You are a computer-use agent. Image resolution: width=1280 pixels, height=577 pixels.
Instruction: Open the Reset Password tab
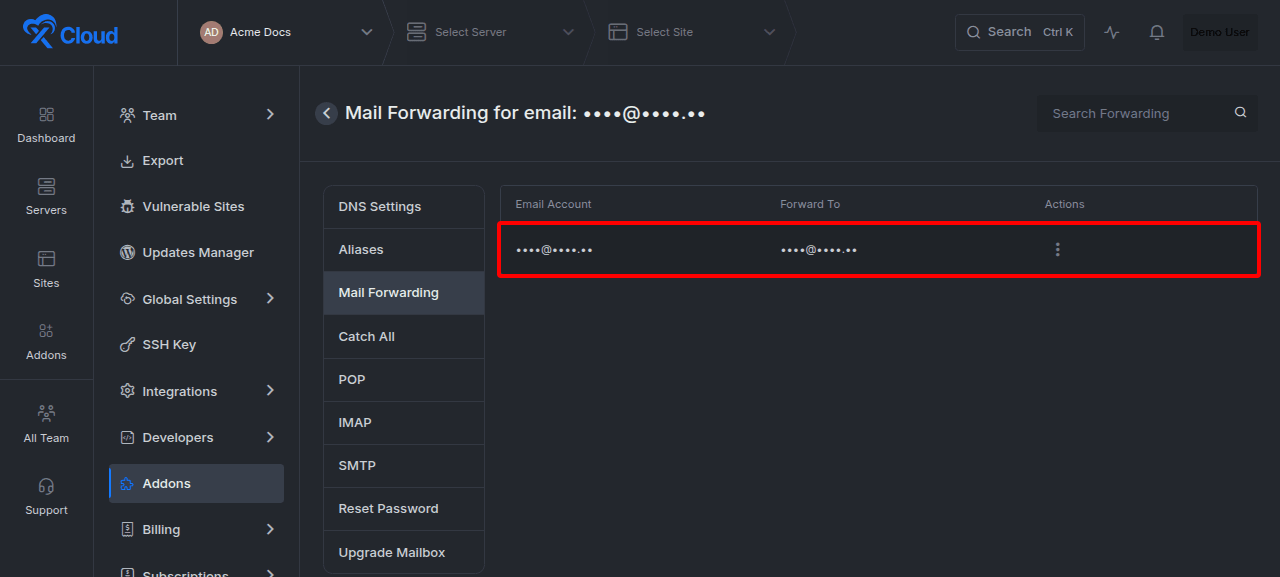404,509
